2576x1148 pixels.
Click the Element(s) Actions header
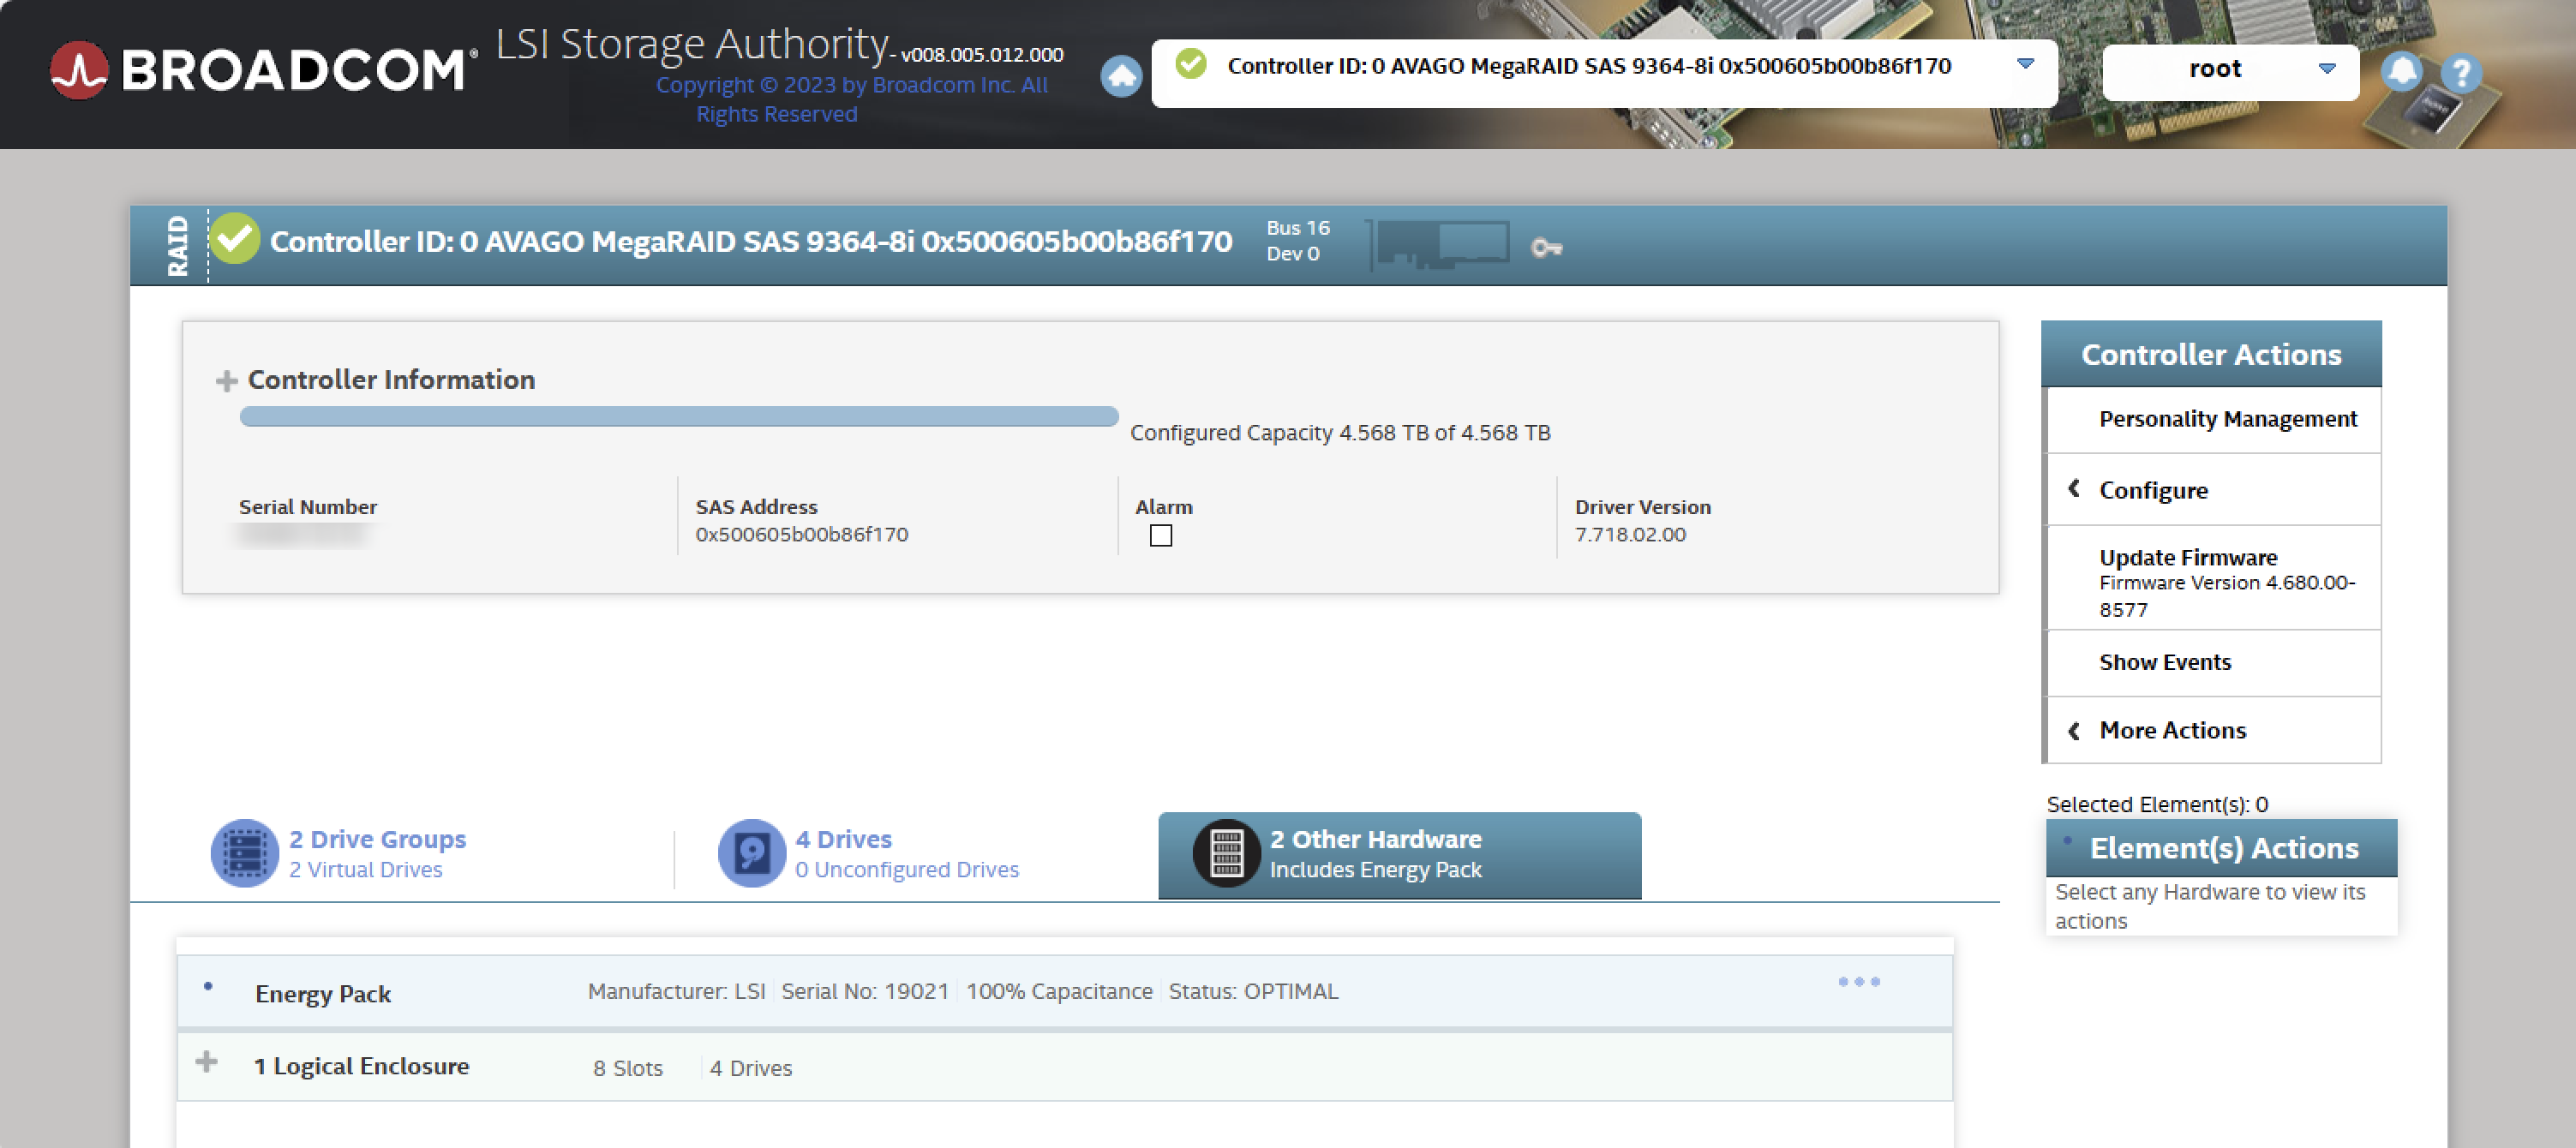coord(2220,847)
